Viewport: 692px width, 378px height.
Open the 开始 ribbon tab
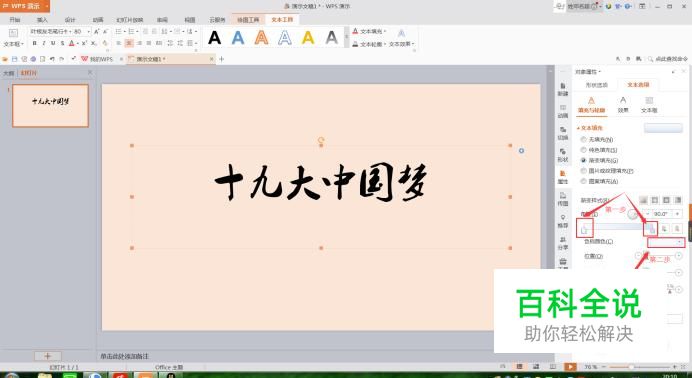pos(15,20)
